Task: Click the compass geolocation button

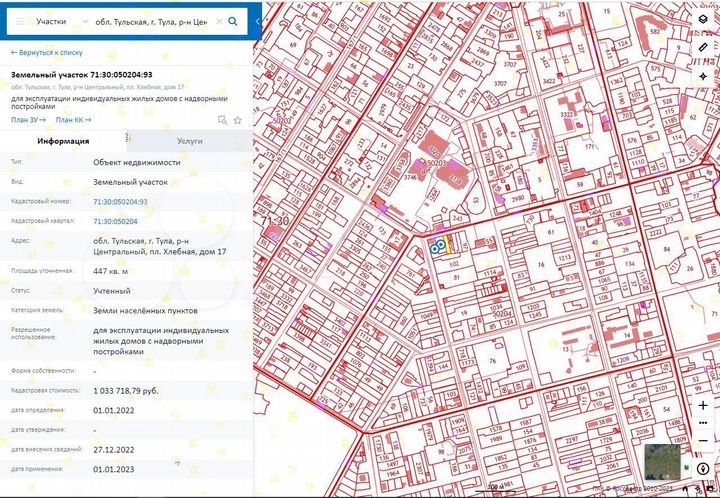Action: click(x=703, y=468)
